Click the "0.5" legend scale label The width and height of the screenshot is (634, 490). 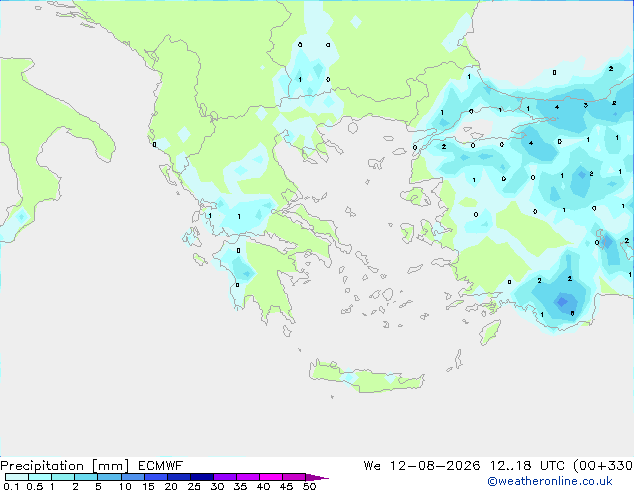(x=34, y=486)
